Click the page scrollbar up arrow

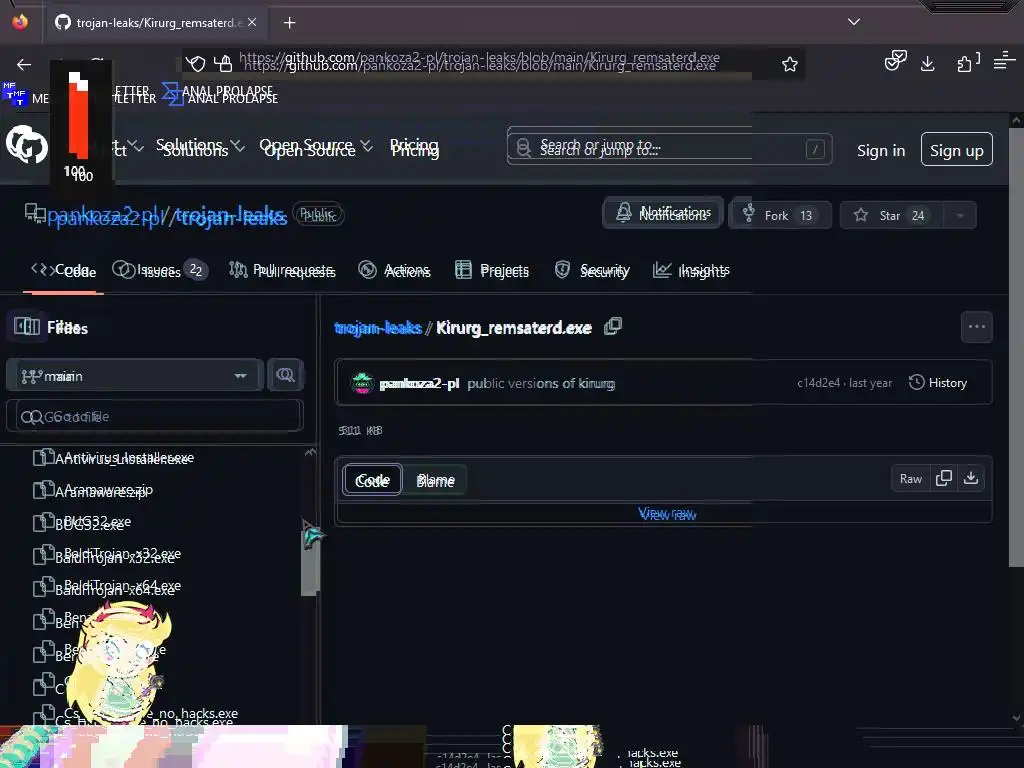tap(1016, 121)
